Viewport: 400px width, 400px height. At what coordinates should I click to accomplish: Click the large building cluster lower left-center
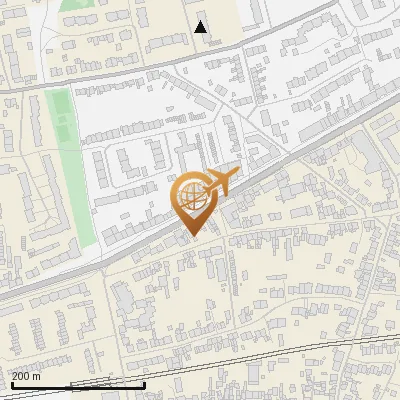(x=135, y=308)
